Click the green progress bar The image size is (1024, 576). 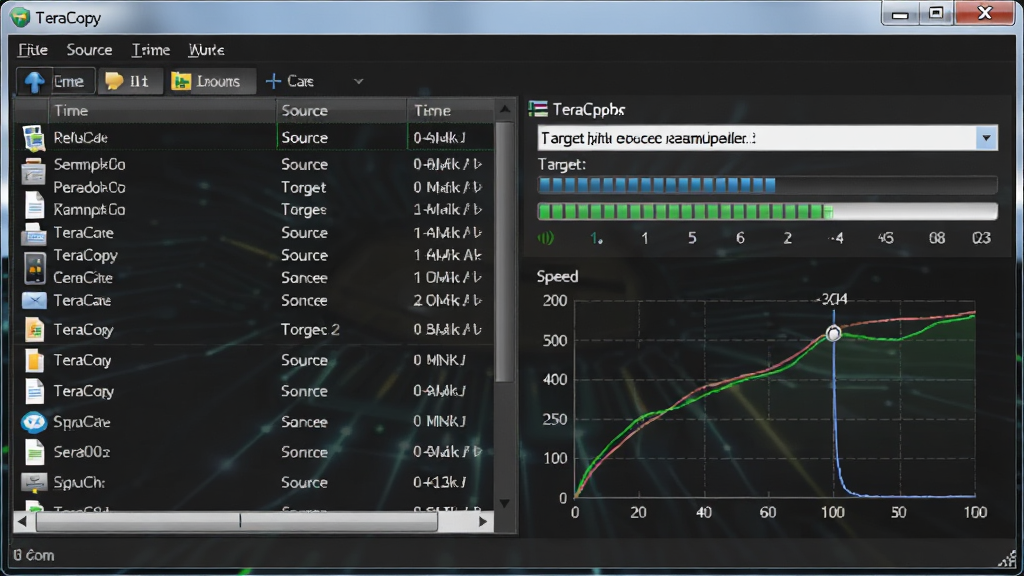pyautogui.click(x=767, y=211)
